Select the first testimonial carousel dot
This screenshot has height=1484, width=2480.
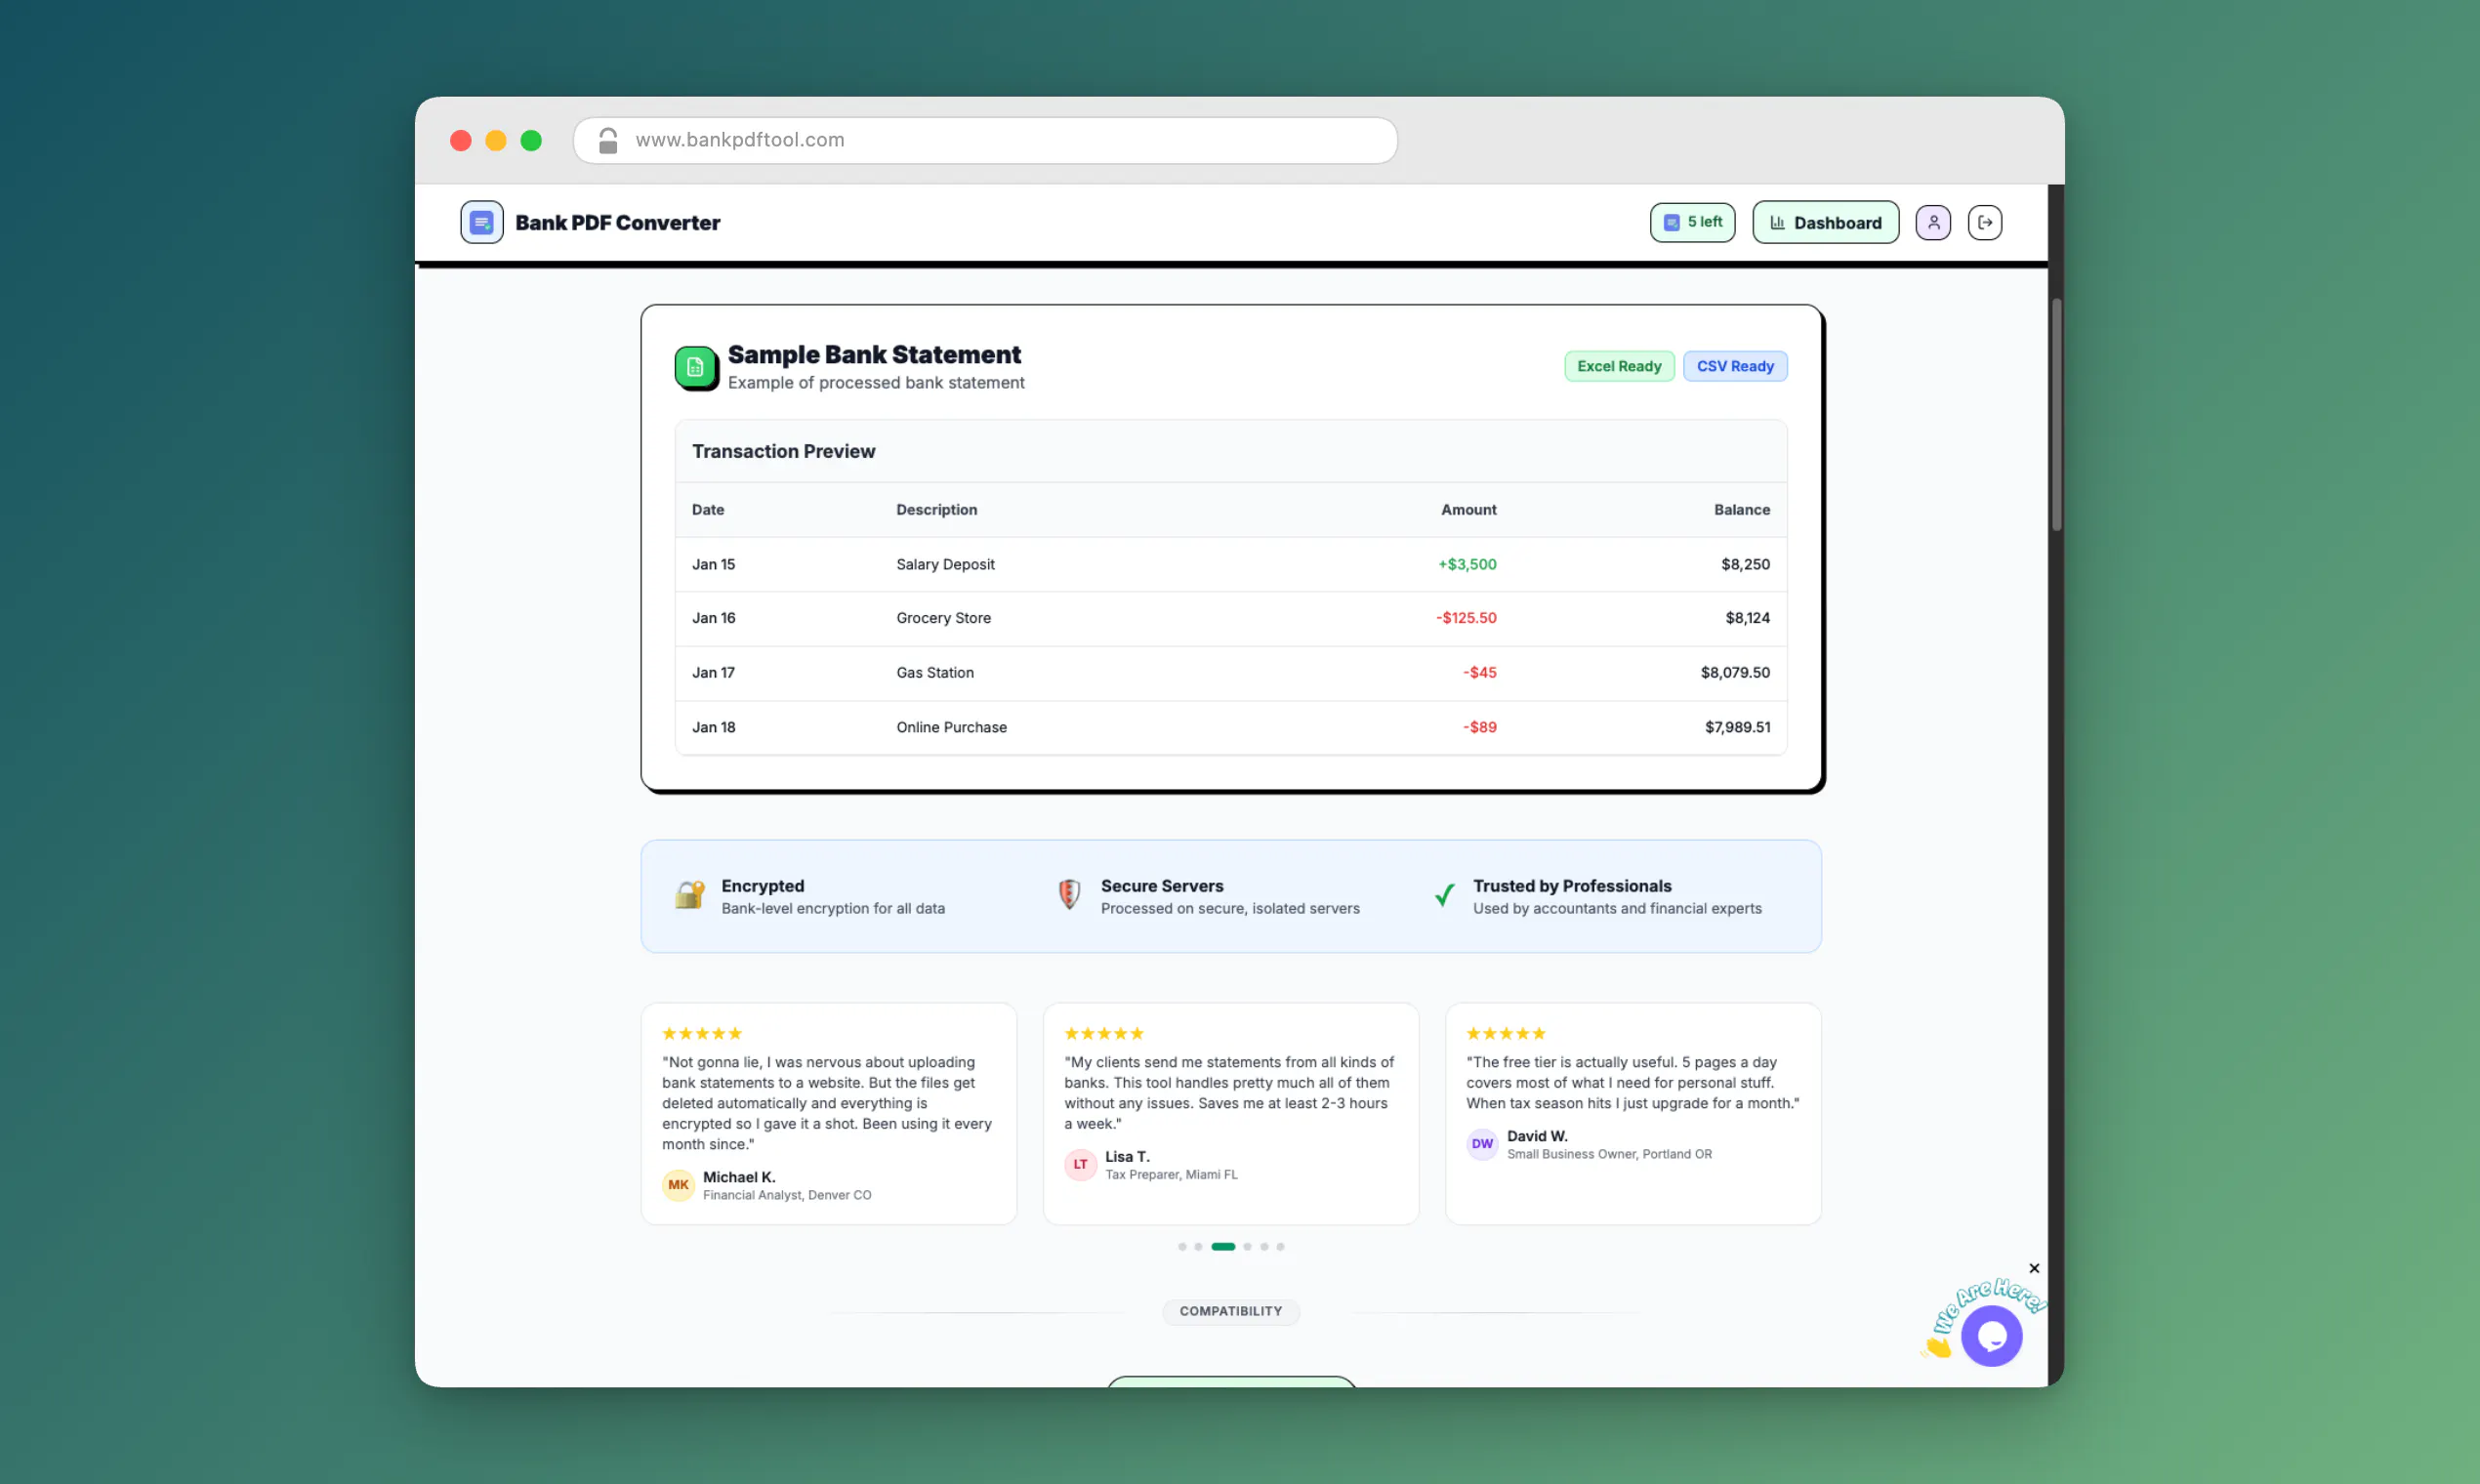click(1182, 1246)
